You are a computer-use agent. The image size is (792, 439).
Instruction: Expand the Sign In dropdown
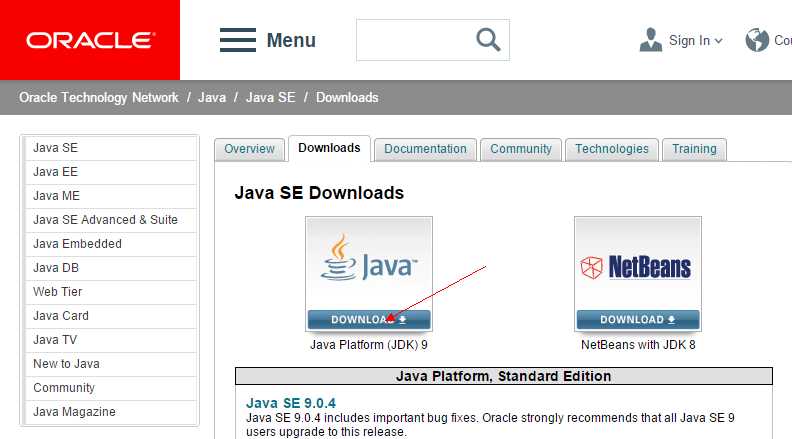(x=719, y=40)
